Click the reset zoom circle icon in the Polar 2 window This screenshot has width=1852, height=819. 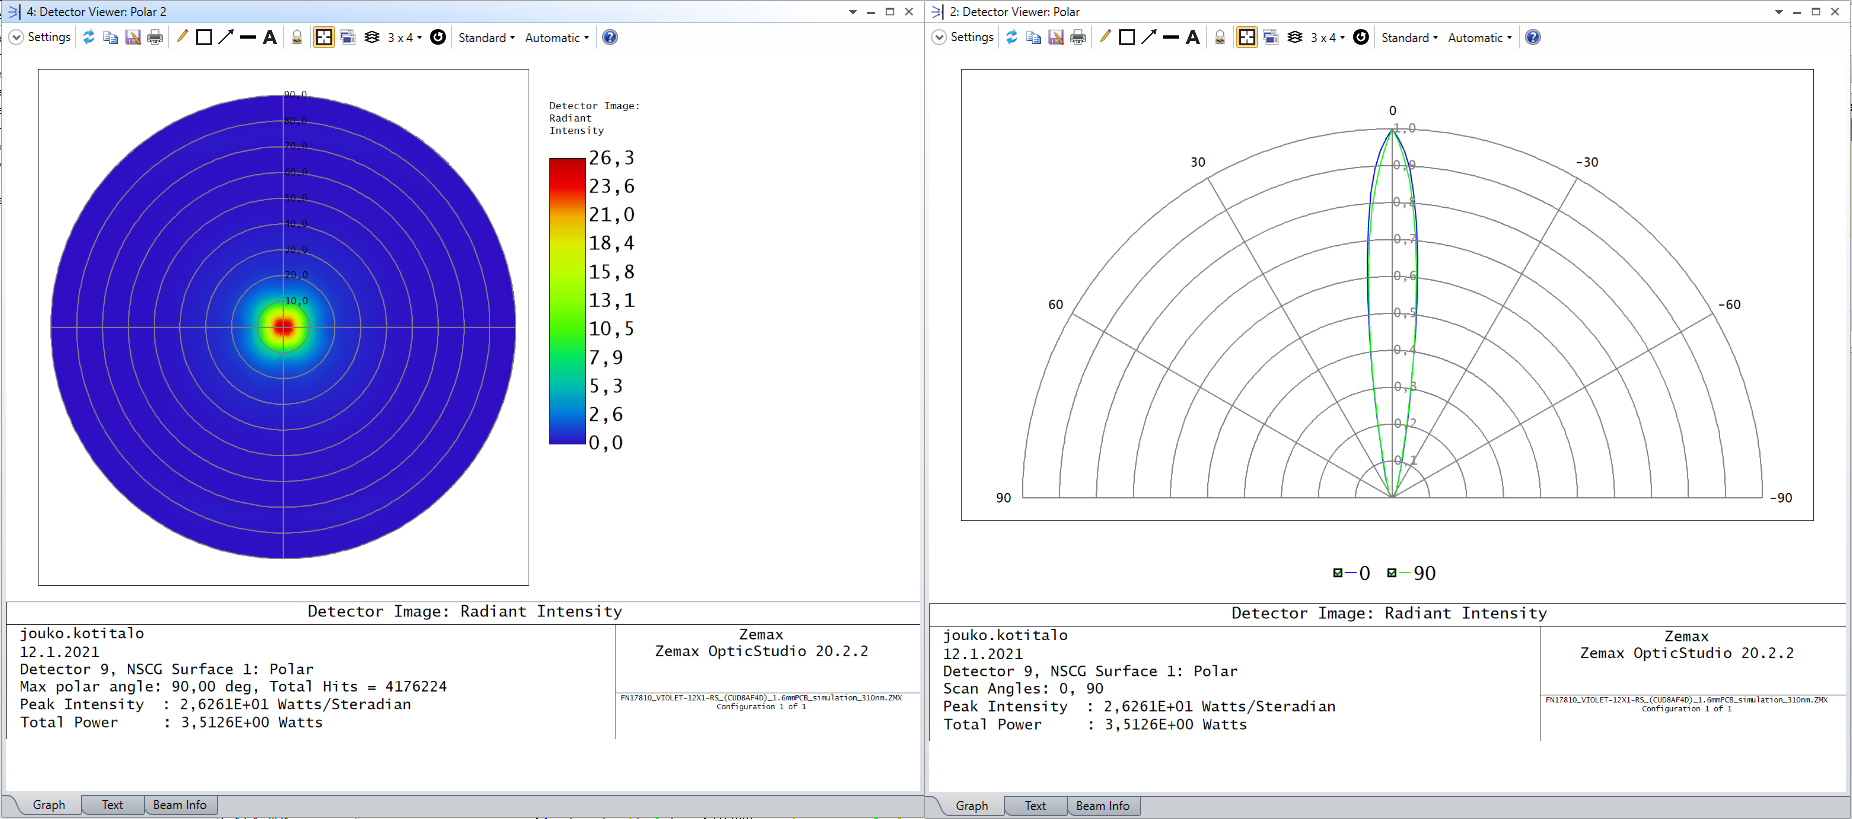point(438,37)
